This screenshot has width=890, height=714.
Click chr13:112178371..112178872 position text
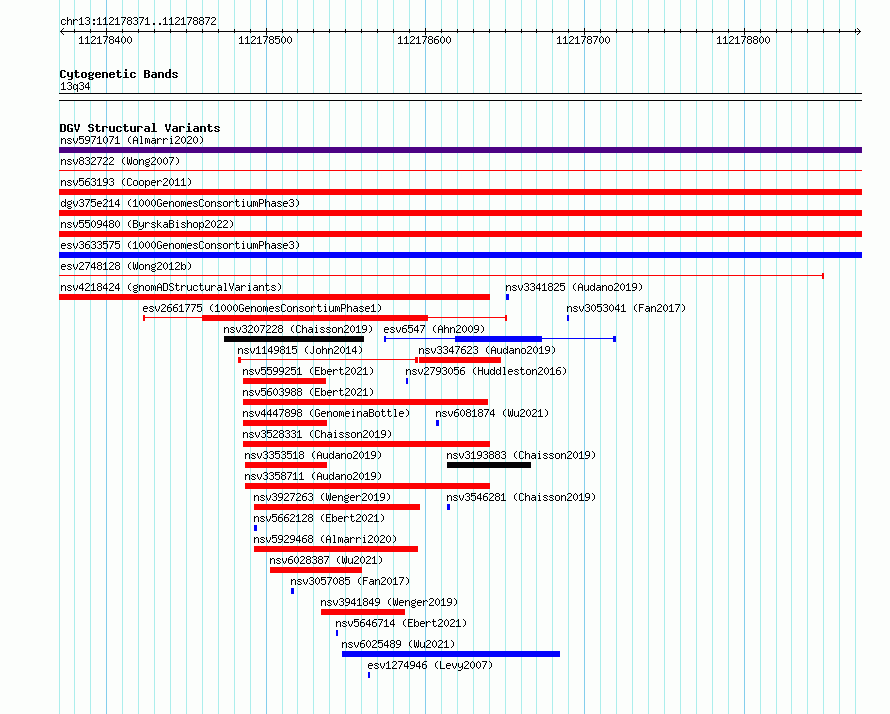tap(138, 21)
